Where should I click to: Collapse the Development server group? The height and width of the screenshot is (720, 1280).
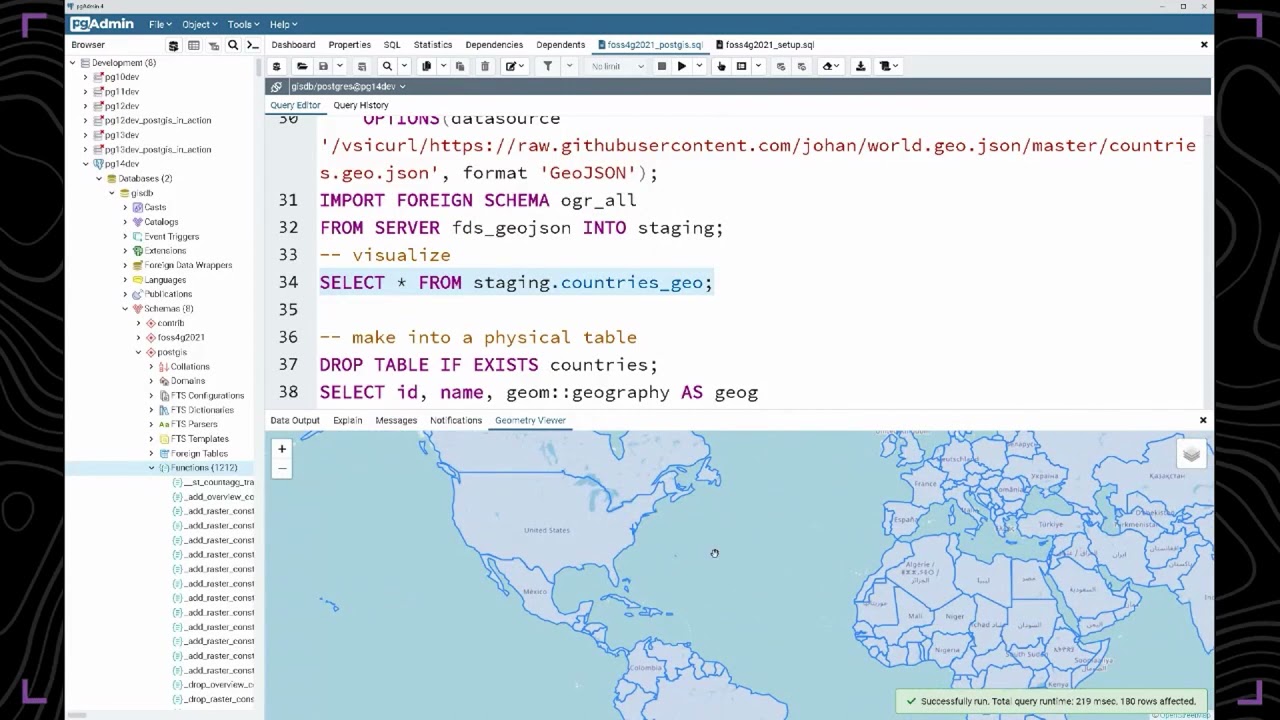(x=72, y=63)
